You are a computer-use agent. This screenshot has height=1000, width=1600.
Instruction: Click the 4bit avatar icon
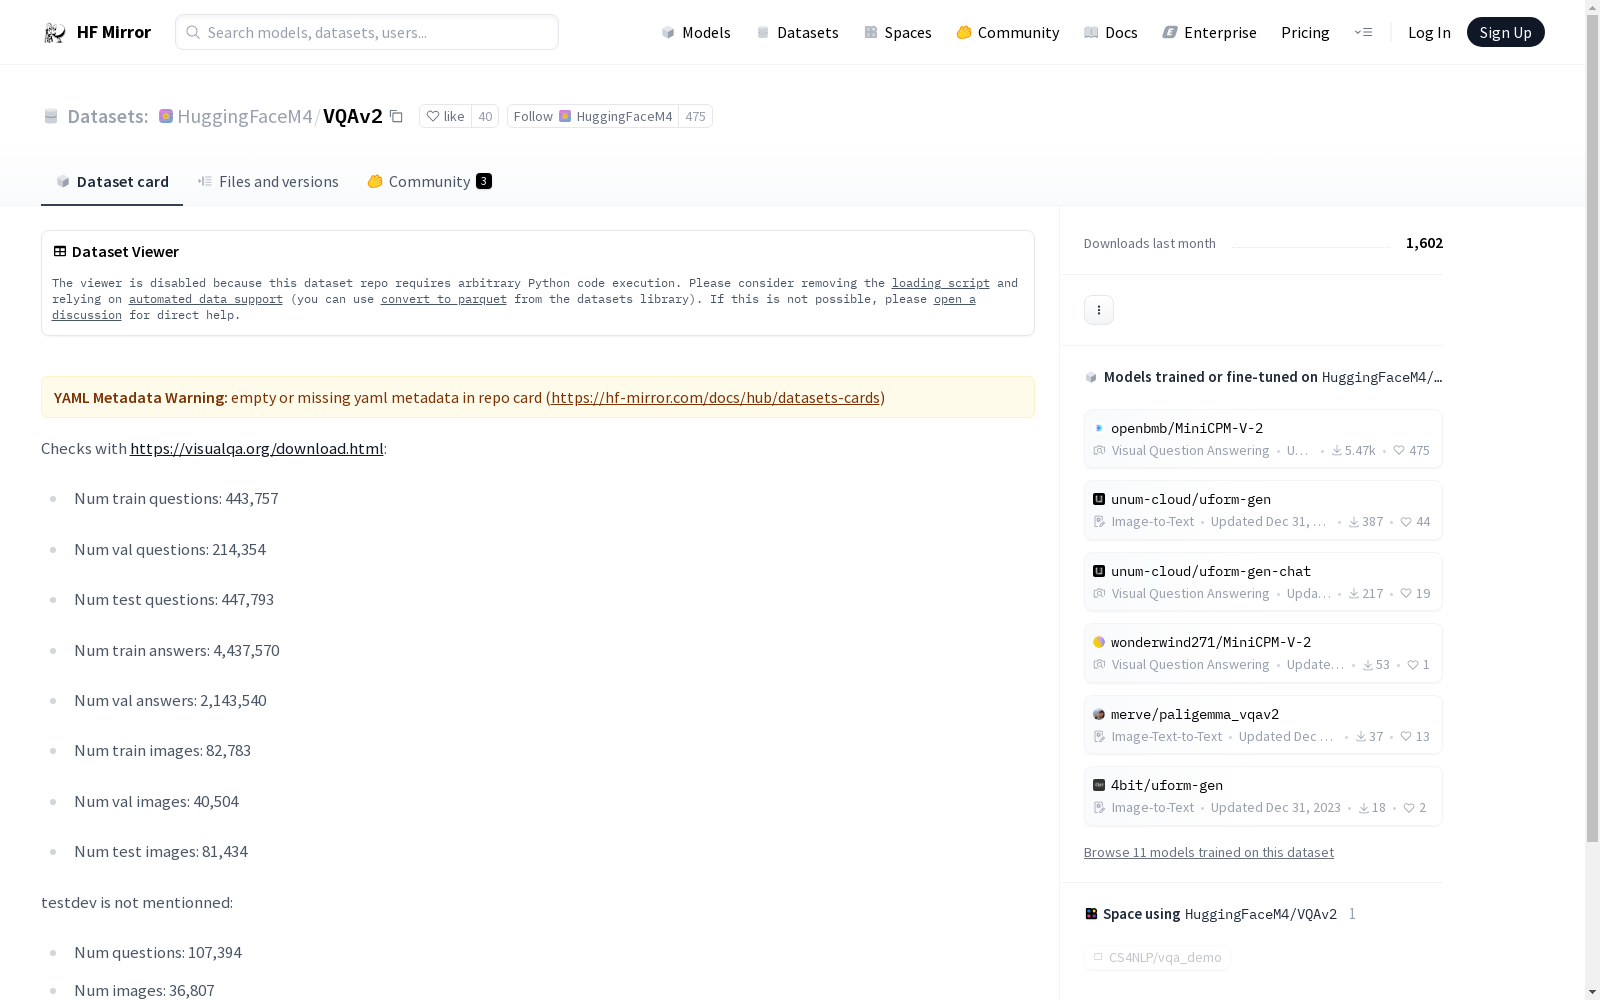1099,785
